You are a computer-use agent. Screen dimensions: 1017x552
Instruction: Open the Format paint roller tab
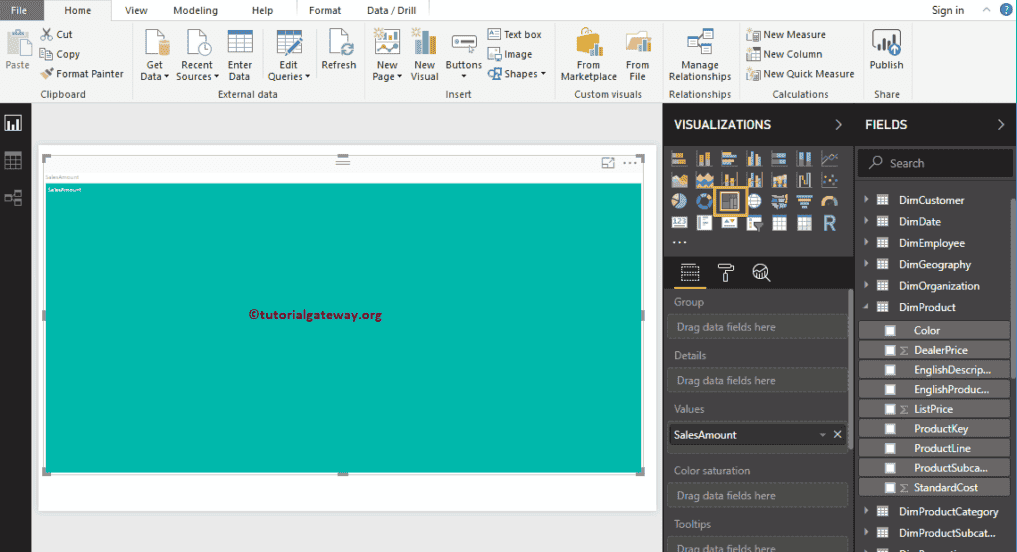726,273
